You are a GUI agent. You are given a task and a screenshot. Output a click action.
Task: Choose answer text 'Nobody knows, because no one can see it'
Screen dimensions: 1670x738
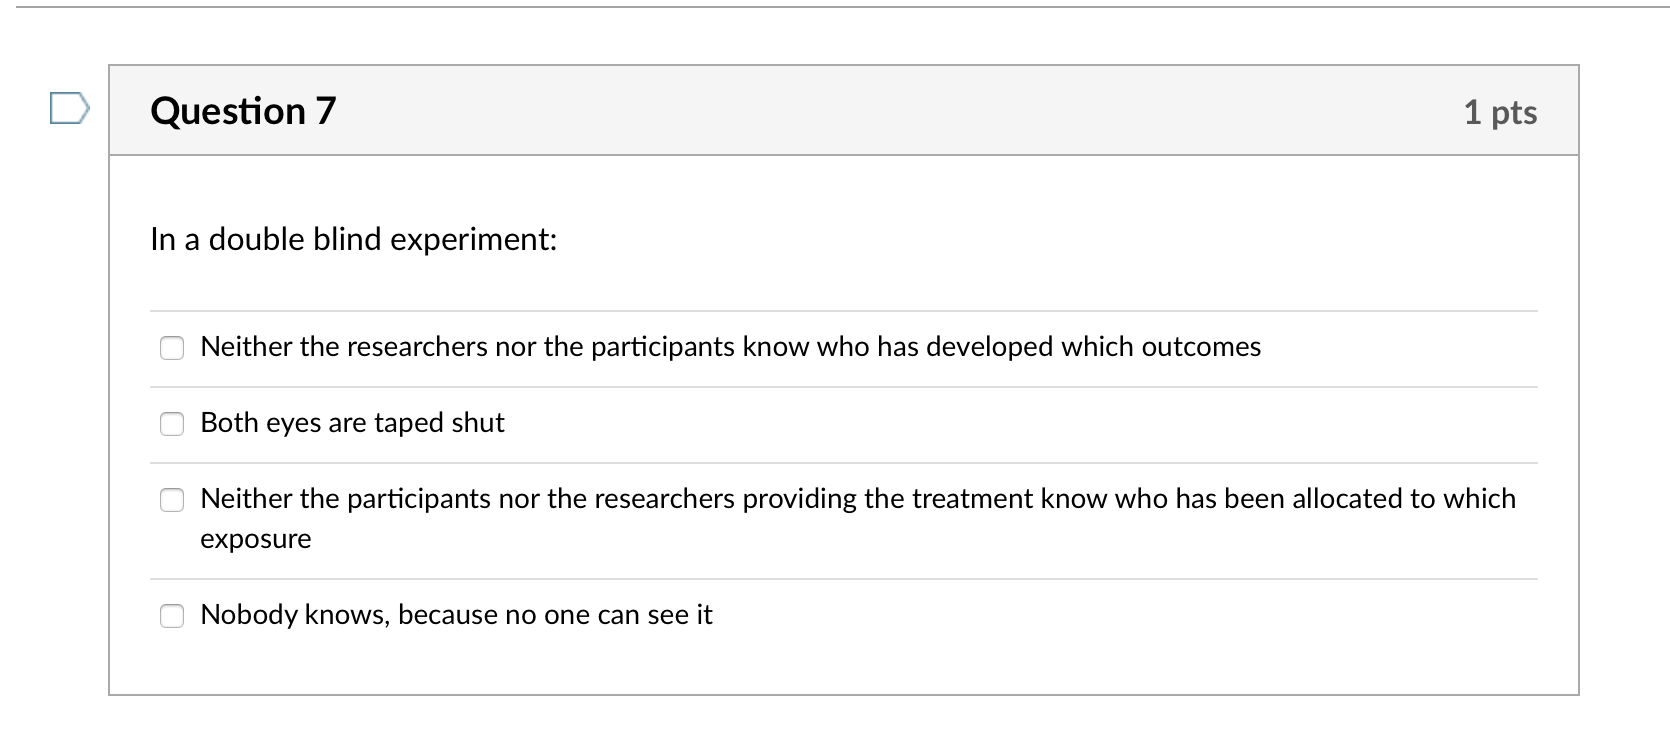point(456,615)
